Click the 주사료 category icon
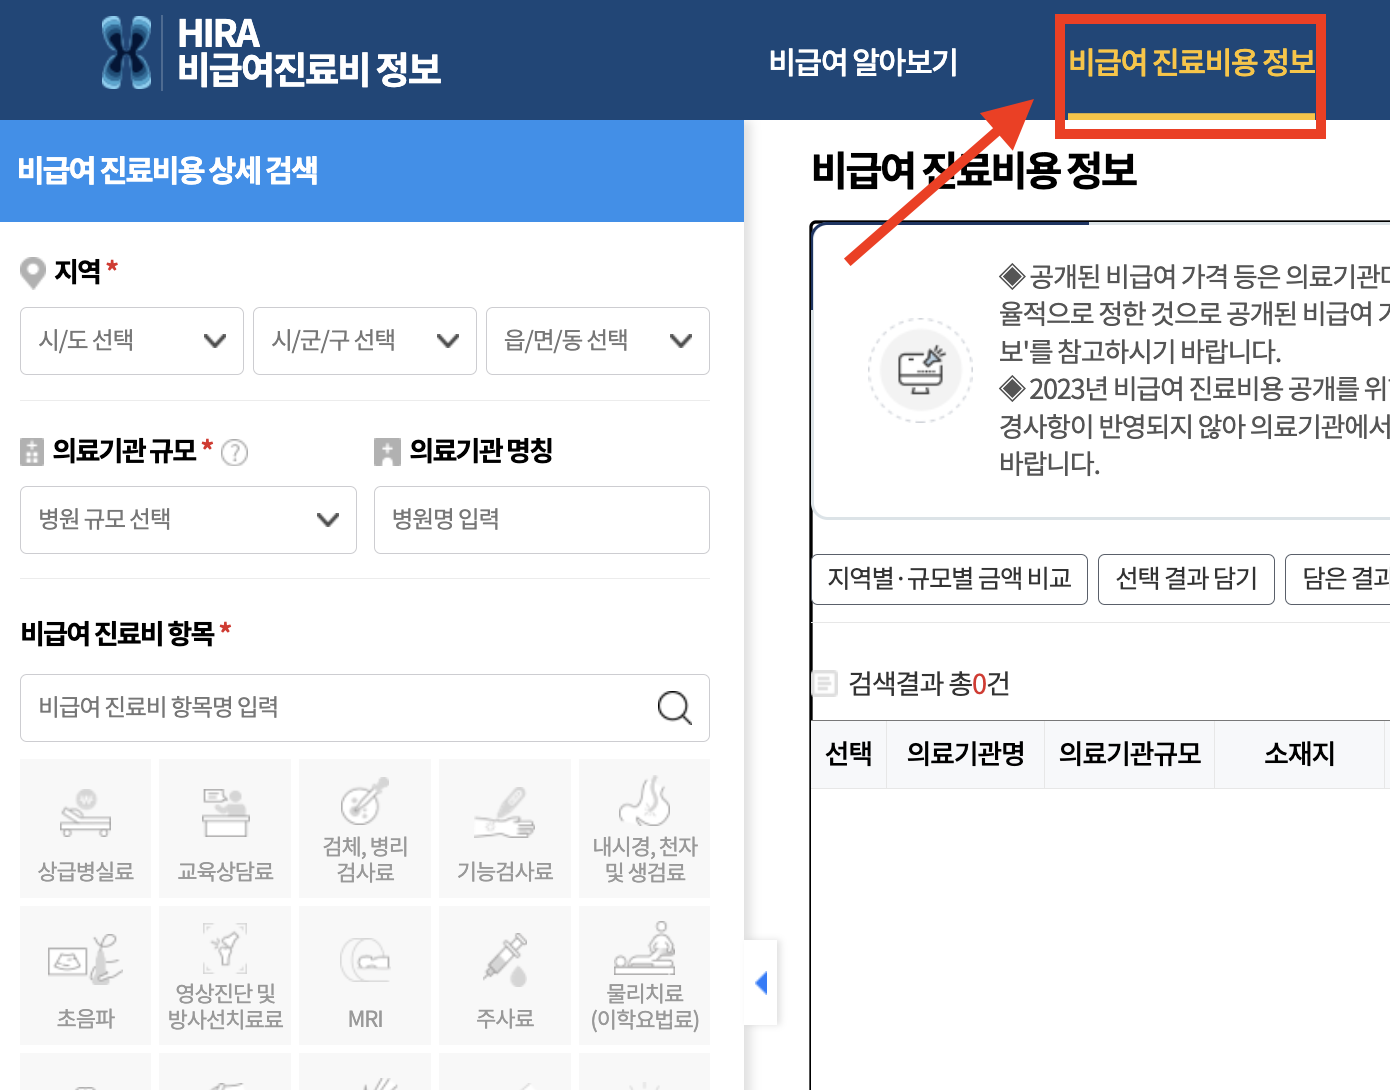 click(504, 974)
